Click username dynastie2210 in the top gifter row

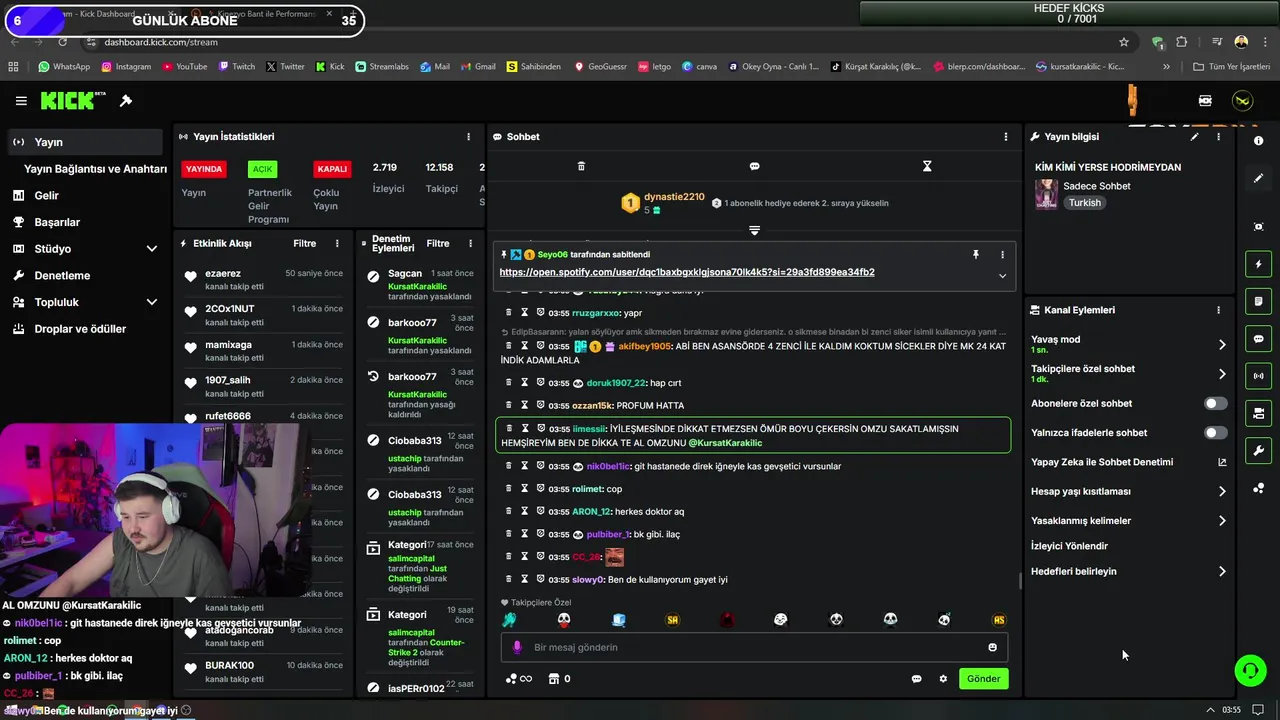674,197
